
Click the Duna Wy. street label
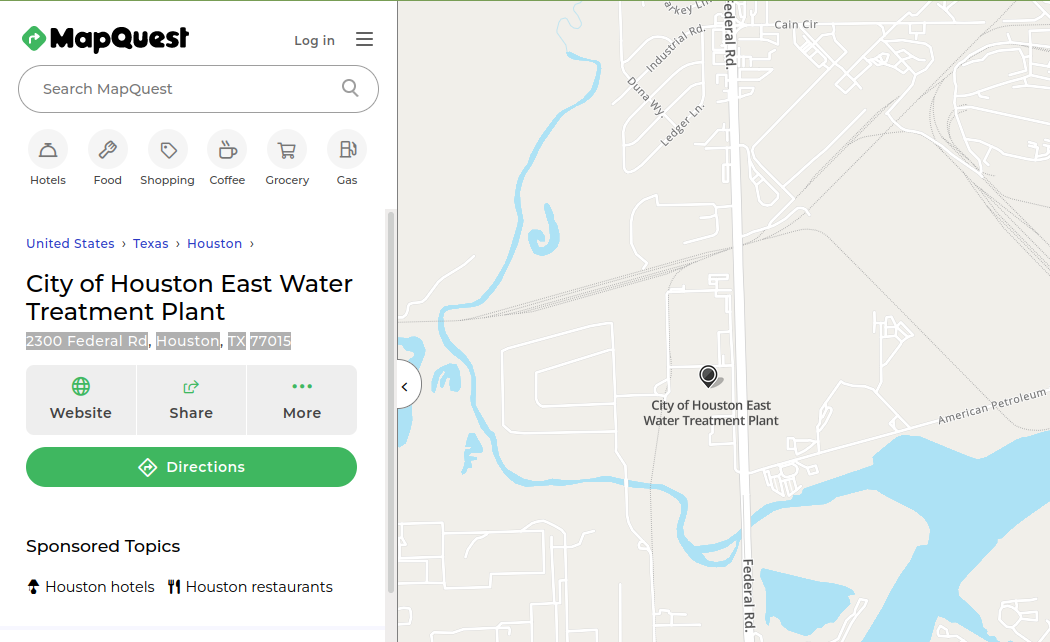coord(646,97)
